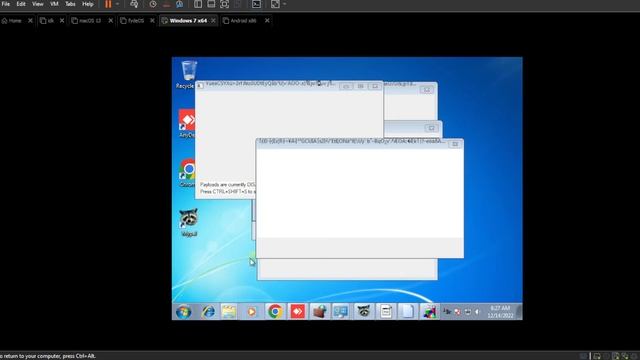640x360 pixels.
Task: Take a snapshot of this virtual machine
Action: [153, 4]
